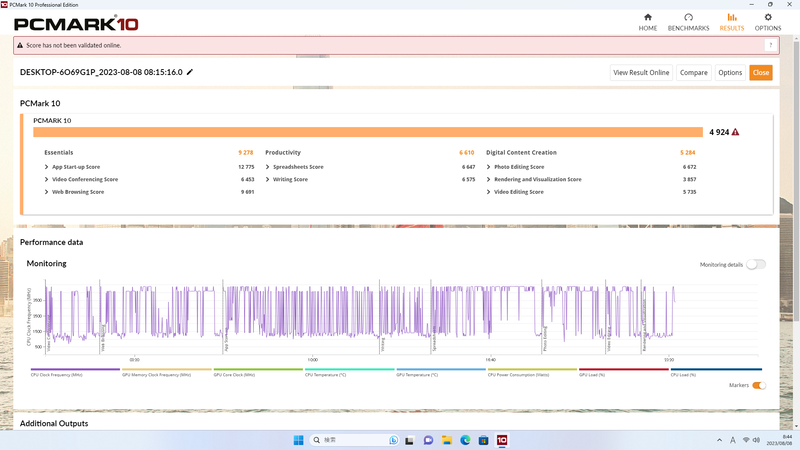
Task: Toggle CPU Temperature legend line
Action: coord(349,369)
